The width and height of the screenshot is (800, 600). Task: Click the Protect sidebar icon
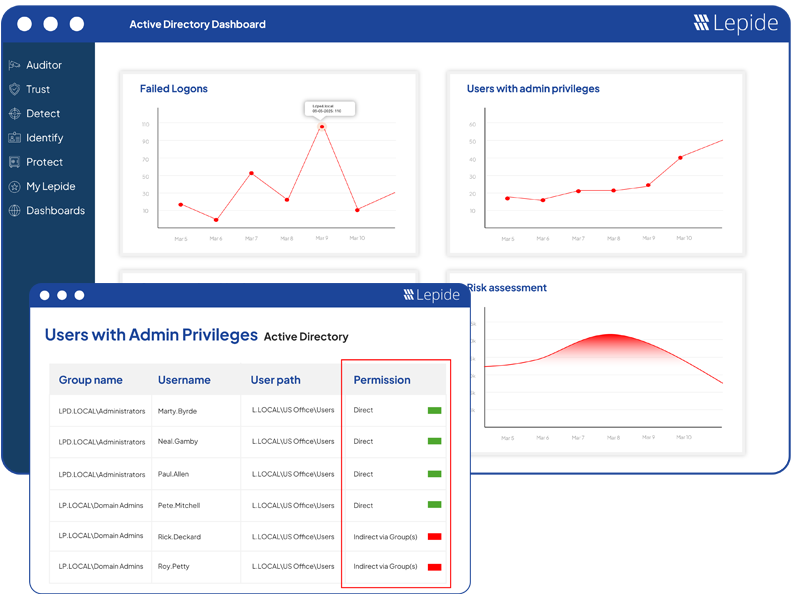(x=14, y=162)
